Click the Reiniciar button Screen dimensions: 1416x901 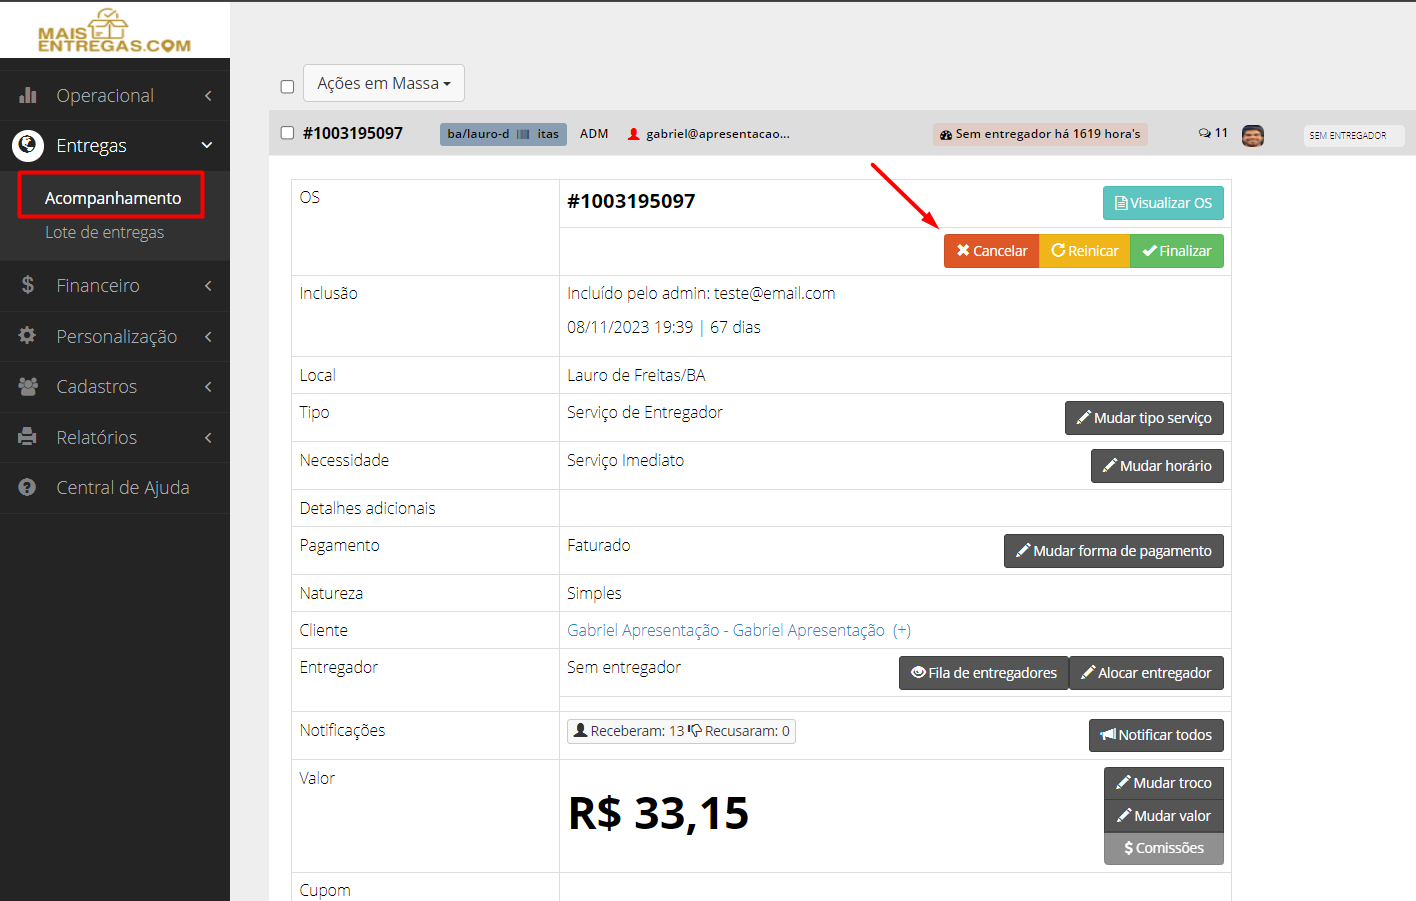tap(1084, 251)
